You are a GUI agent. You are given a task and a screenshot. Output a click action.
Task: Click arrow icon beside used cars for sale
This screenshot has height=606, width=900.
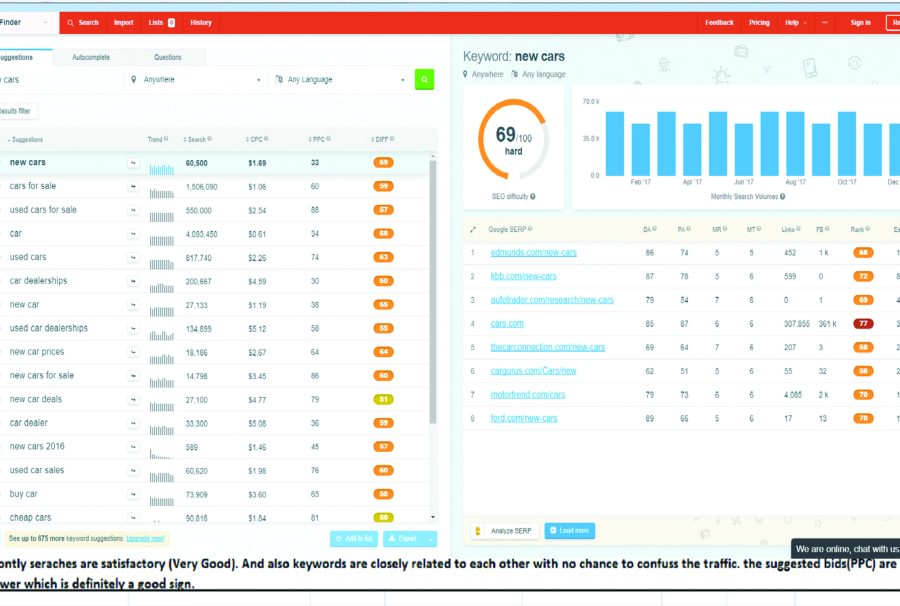click(x=133, y=210)
